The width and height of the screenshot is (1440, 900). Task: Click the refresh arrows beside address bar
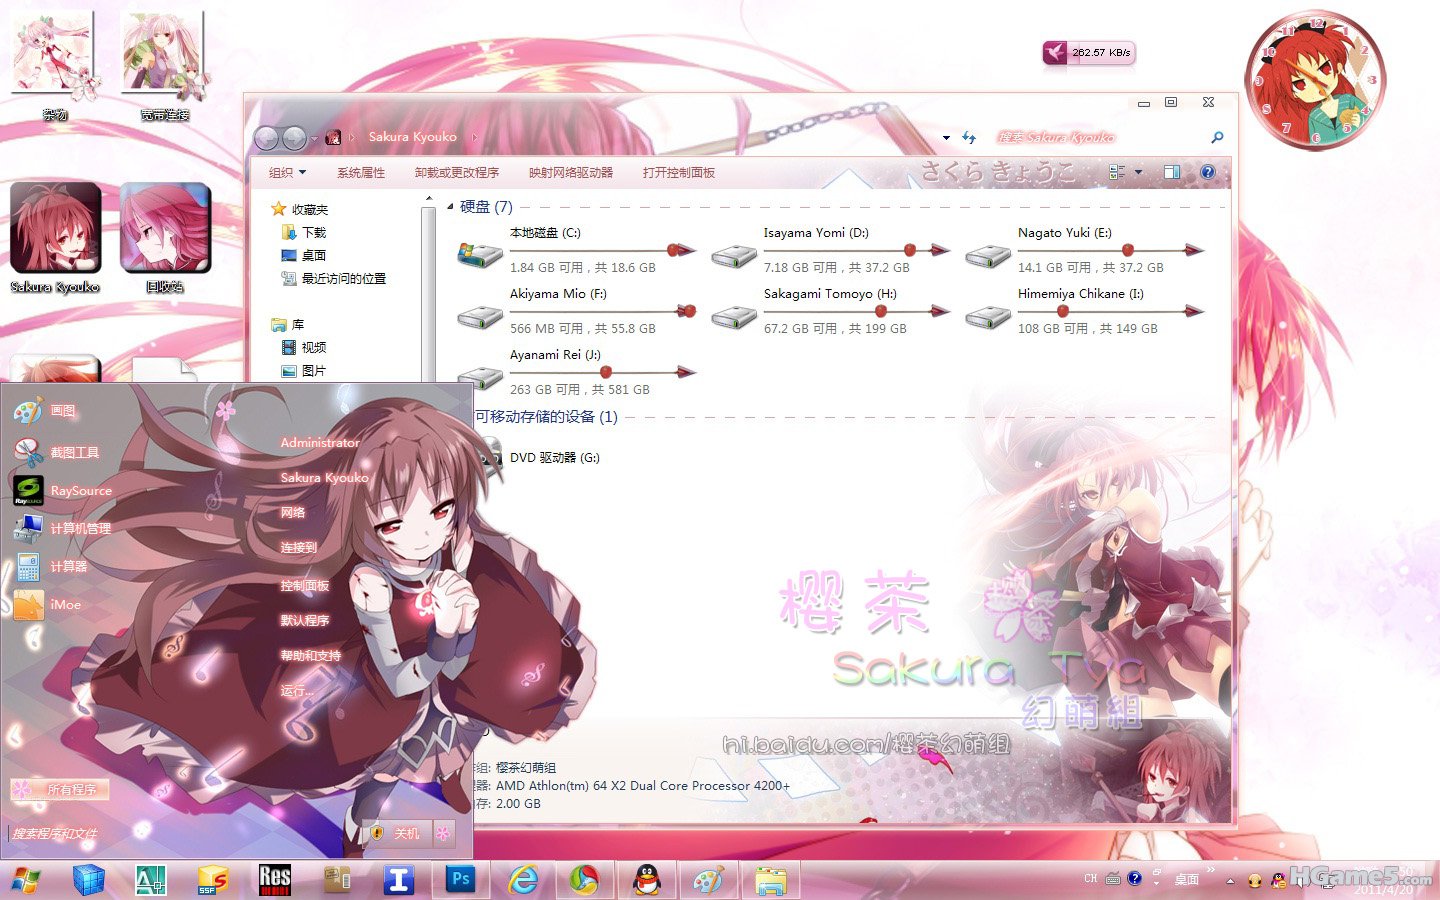968,137
